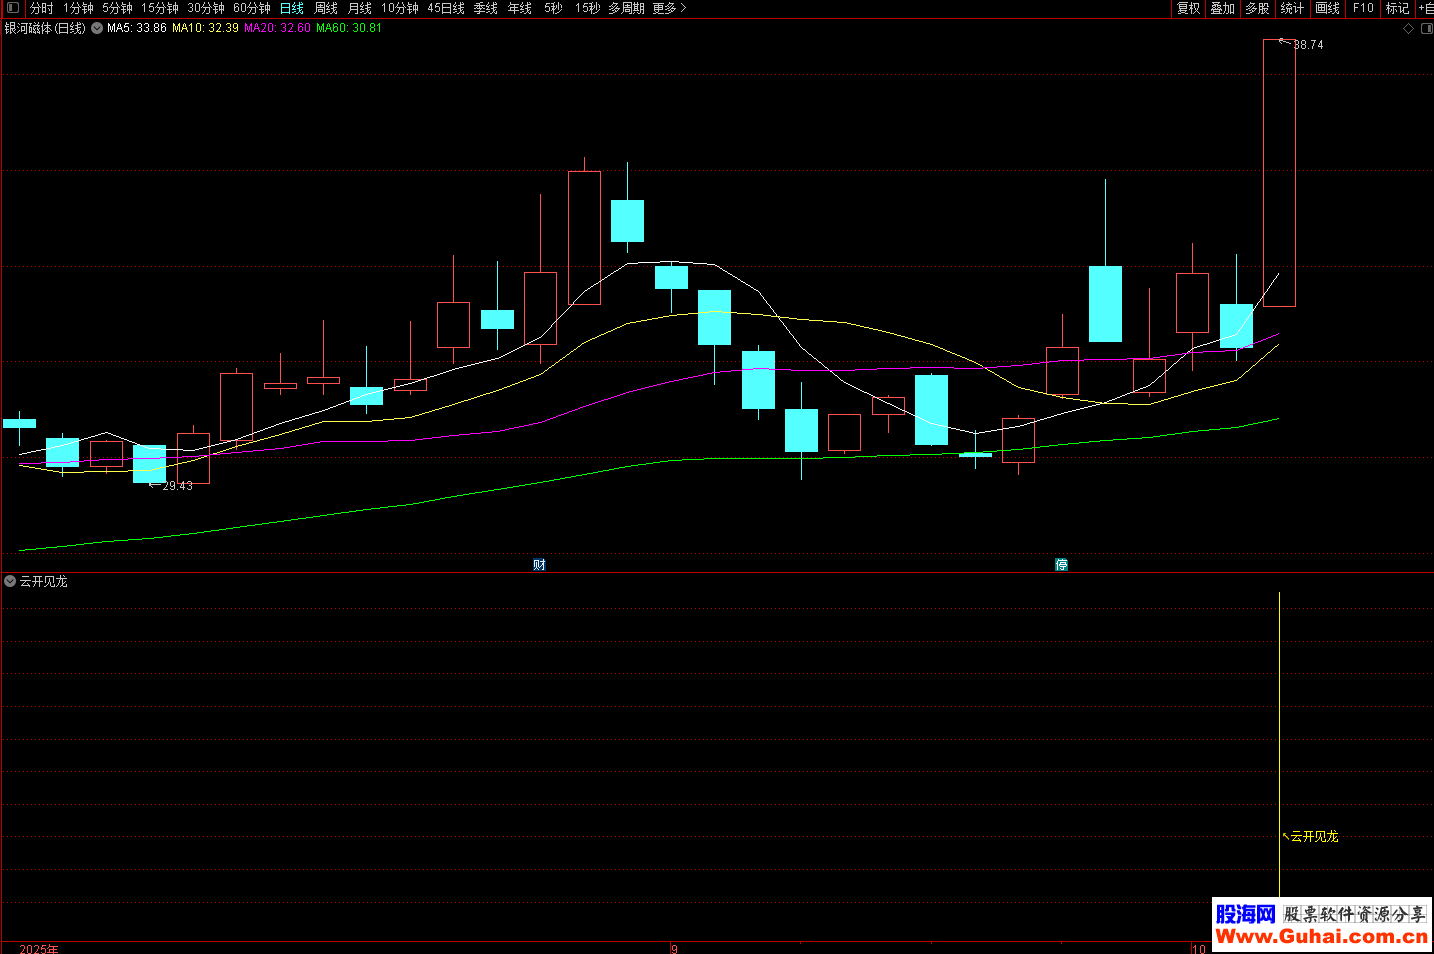The width and height of the screenshot is (1434, 954).
Task: Open the 画线 drawing tools
Action: pyautogui.click(x=1327, y=8)
